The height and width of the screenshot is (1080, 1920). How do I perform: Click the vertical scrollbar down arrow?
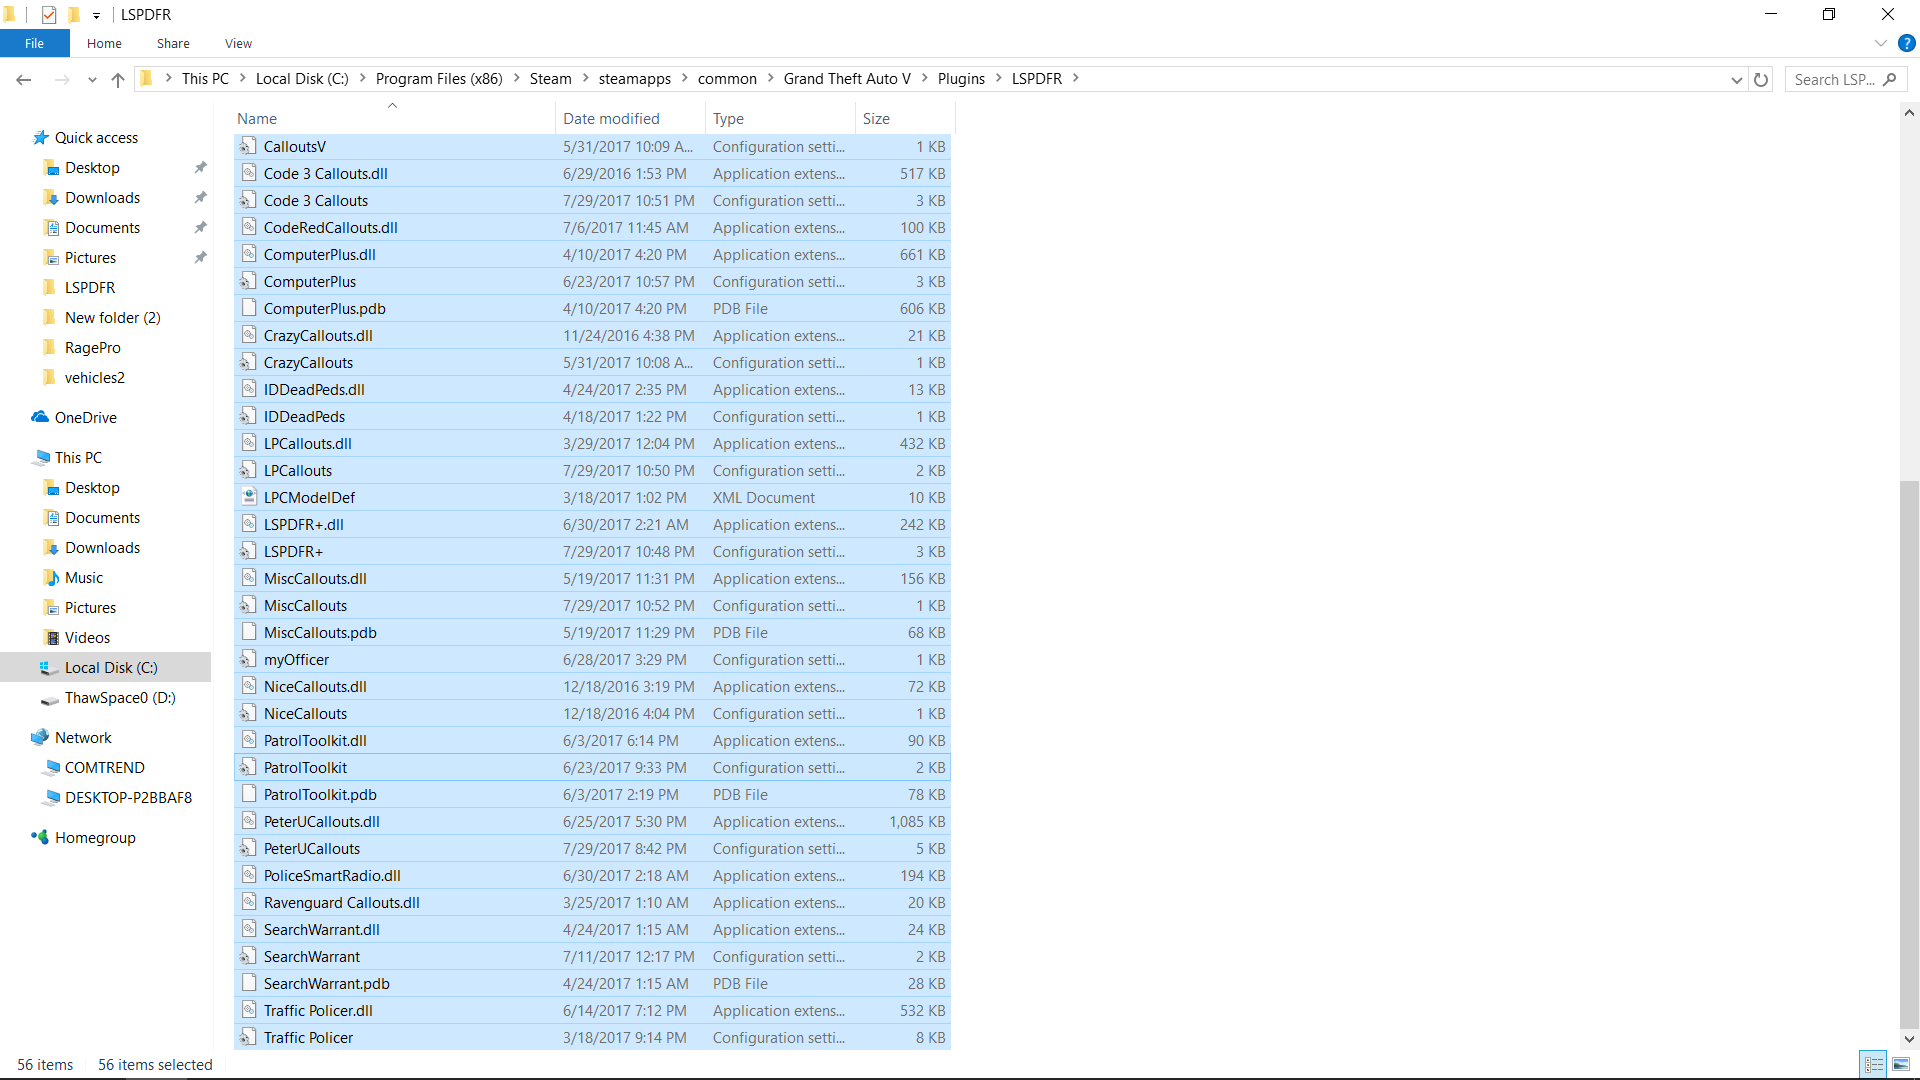[x=1909, y=1039]
